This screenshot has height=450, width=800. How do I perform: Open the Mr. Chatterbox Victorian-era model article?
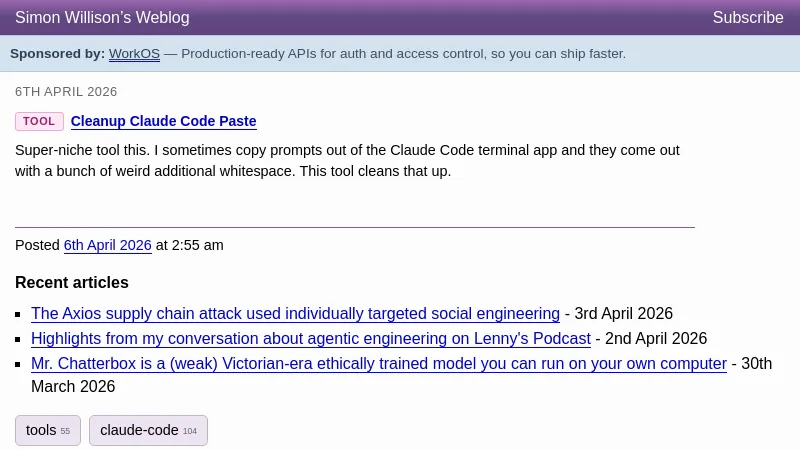pos(378,364)
